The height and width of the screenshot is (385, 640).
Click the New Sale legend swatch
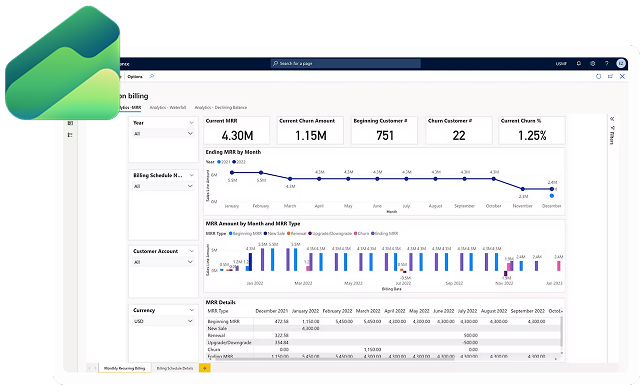[x=265, y=234]
